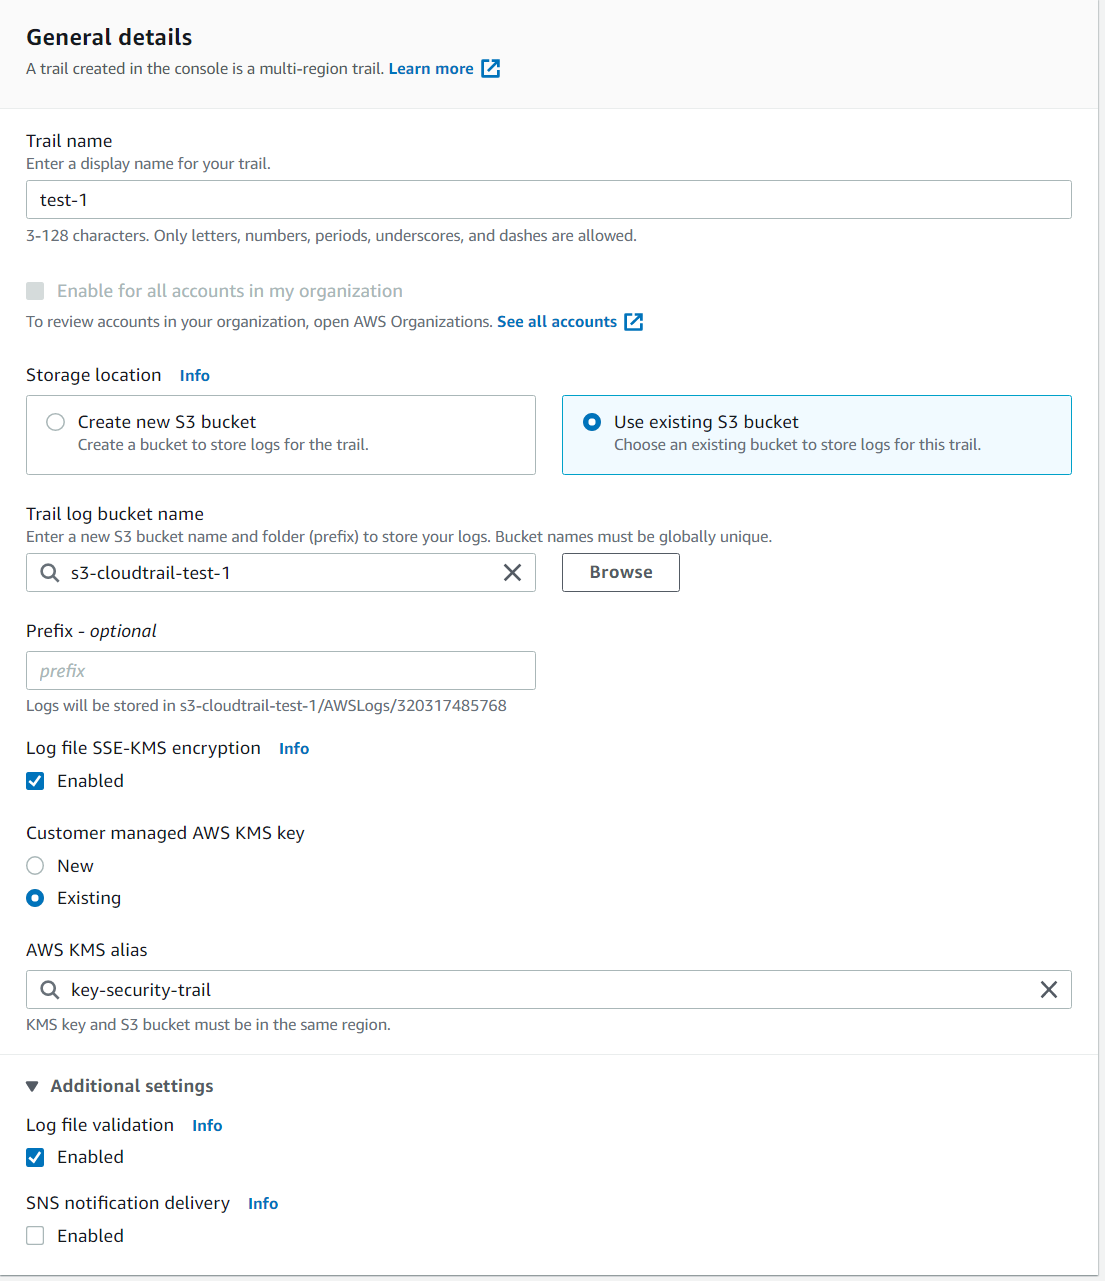1105x1281 pixels.
Task: Open Log file validation Info link
Action: [207, 1126]
